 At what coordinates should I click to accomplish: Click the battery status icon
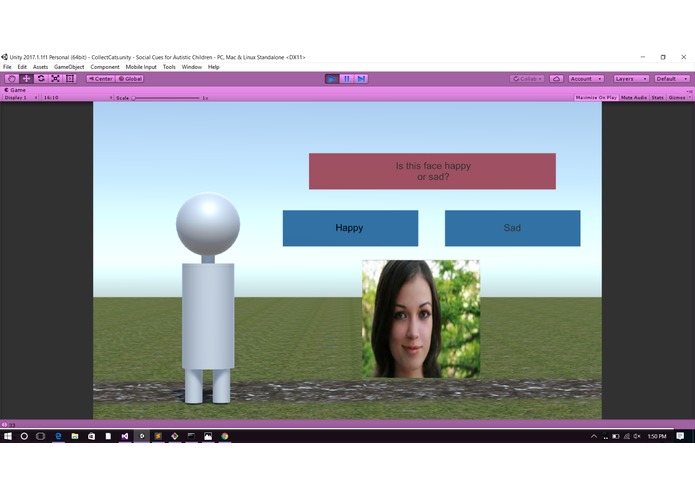pos(616,436)
